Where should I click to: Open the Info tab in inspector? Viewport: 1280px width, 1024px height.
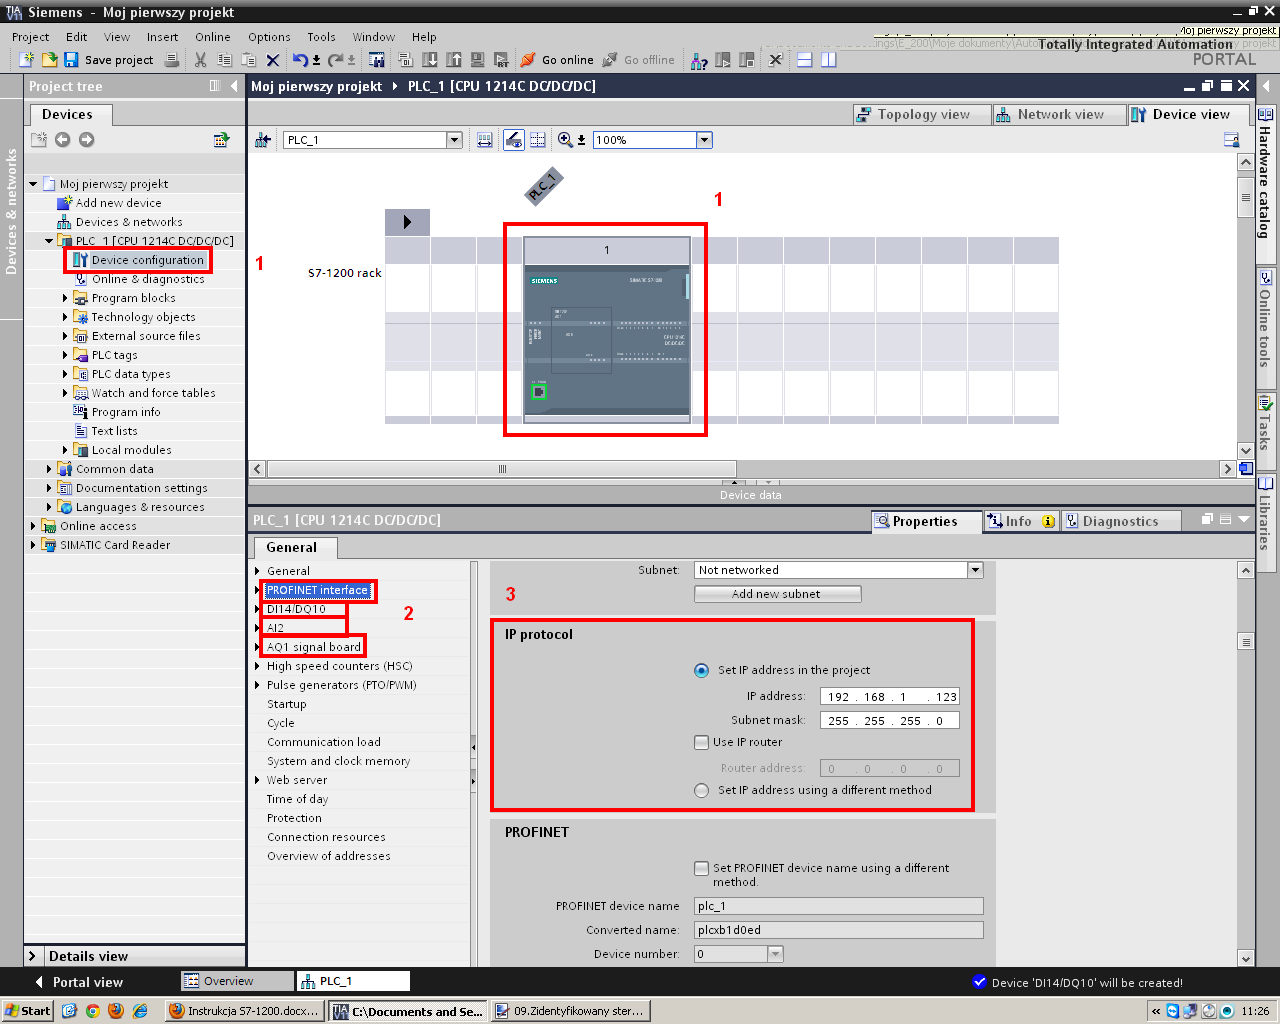pos(1021,521)
